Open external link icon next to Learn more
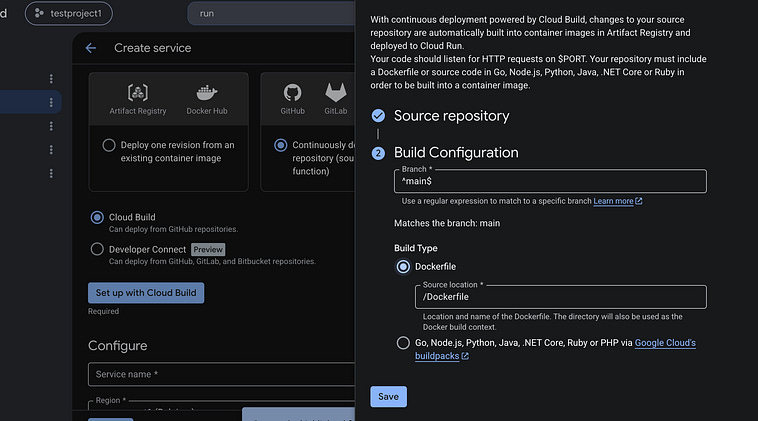This screenshot has height=421, width=758. pos(639,201)
